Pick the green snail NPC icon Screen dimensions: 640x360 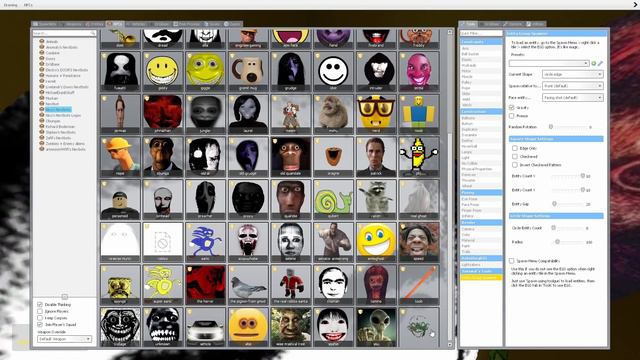click(x=333, y=199)
